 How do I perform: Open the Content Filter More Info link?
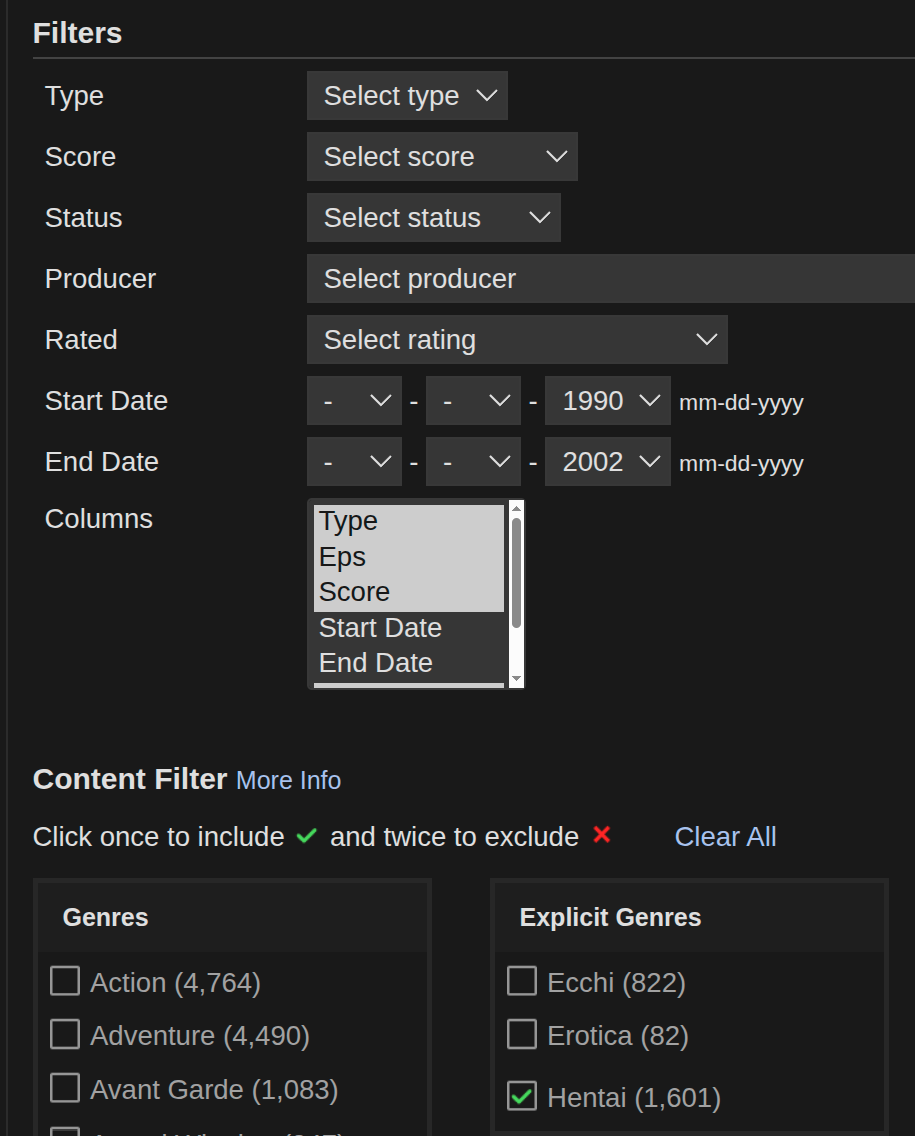click(288, 780)
